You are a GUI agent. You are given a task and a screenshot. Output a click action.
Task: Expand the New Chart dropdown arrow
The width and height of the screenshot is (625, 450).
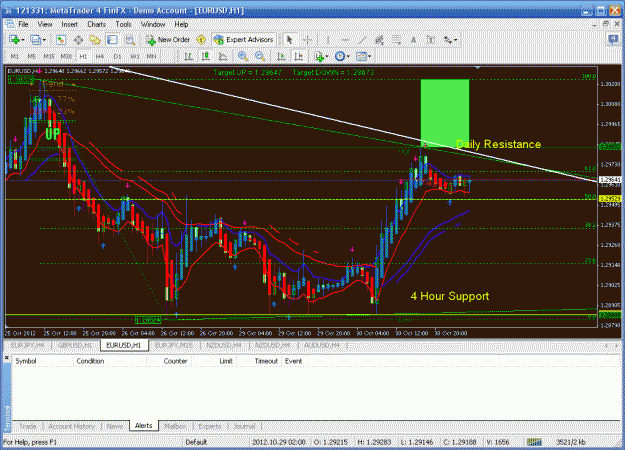click(x=23, y=40)
